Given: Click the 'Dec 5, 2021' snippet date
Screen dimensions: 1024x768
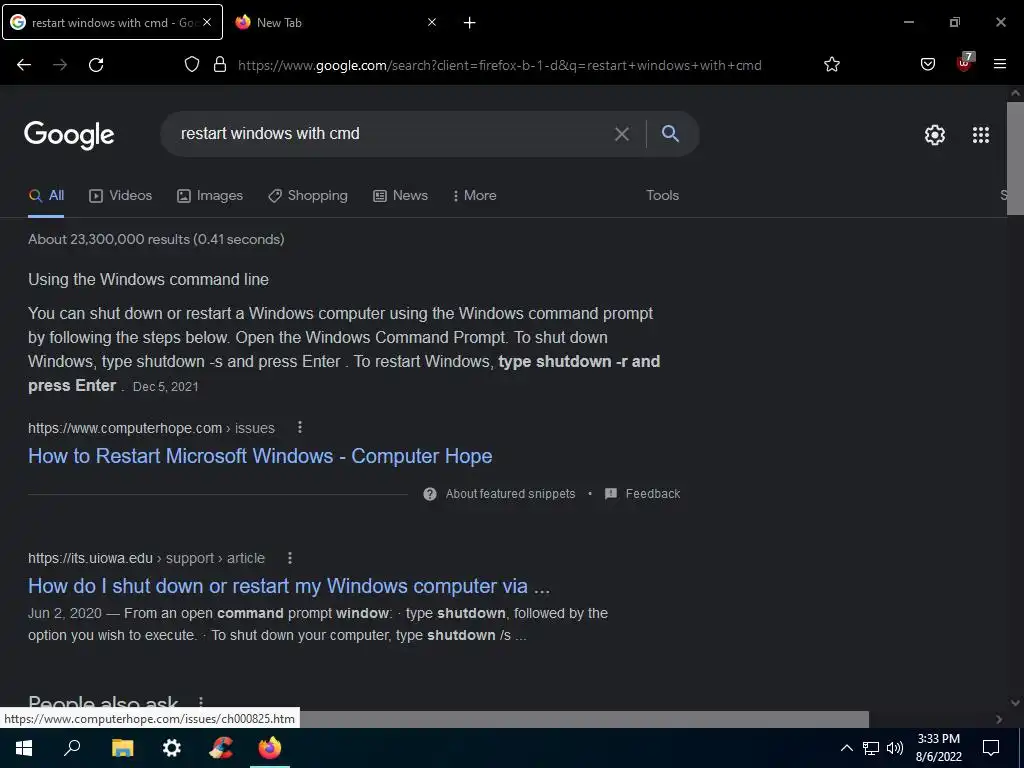Looking at the screenshot, I should coord(165,387).
